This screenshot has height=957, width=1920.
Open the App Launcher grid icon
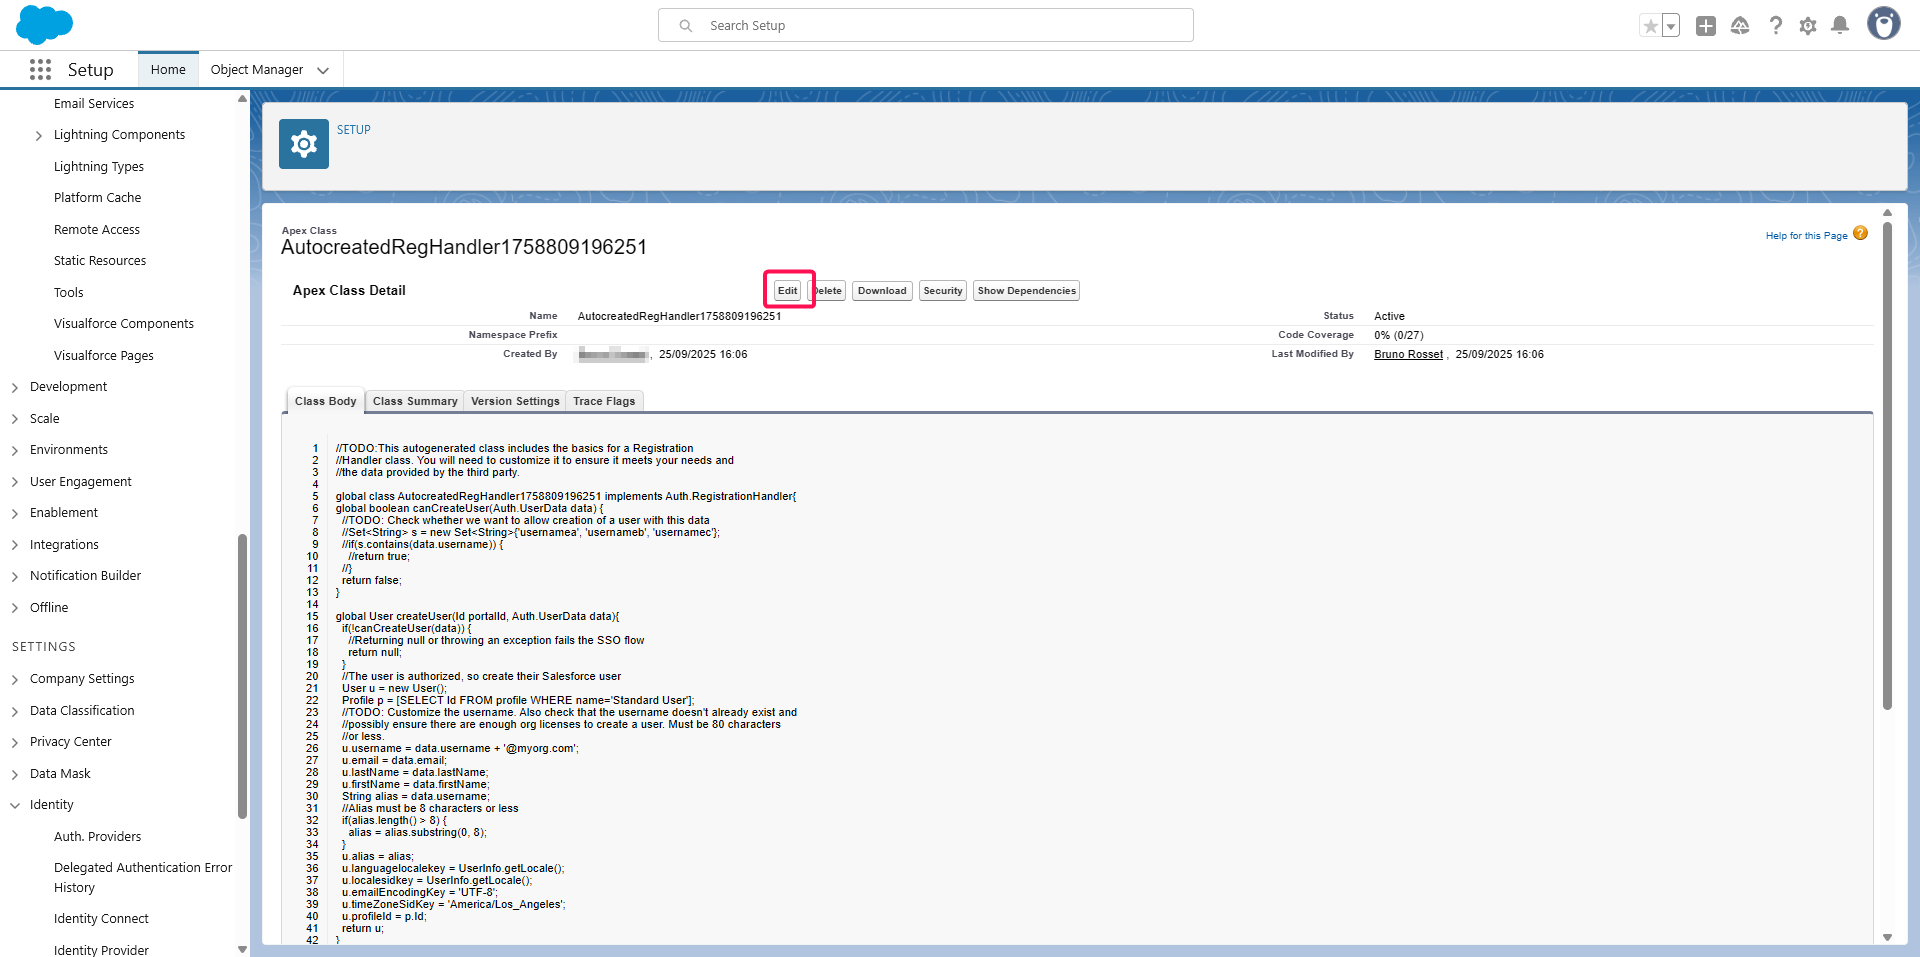click(x=40, y=69)
